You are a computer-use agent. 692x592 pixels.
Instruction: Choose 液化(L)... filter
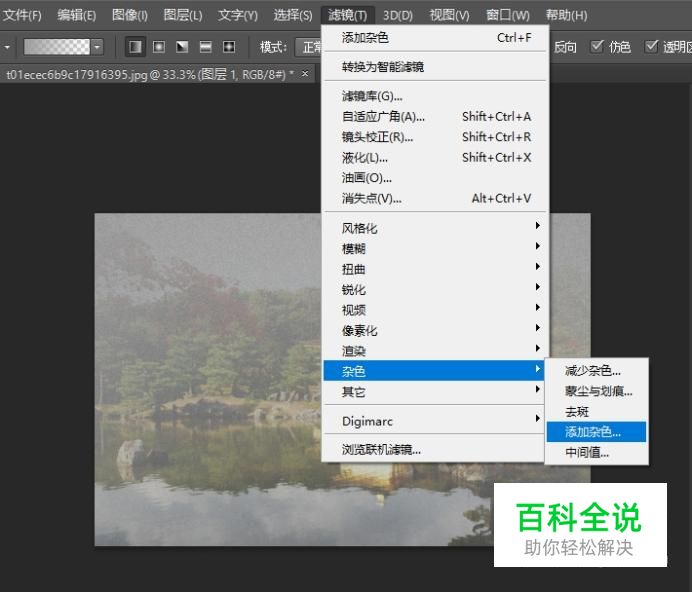tap(435, 157)
